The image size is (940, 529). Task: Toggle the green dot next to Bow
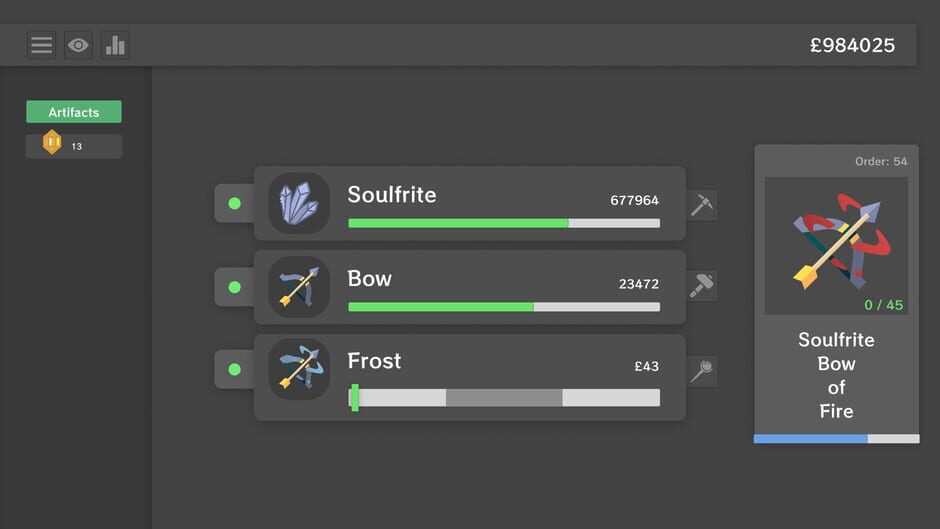(x=235, y=287)
